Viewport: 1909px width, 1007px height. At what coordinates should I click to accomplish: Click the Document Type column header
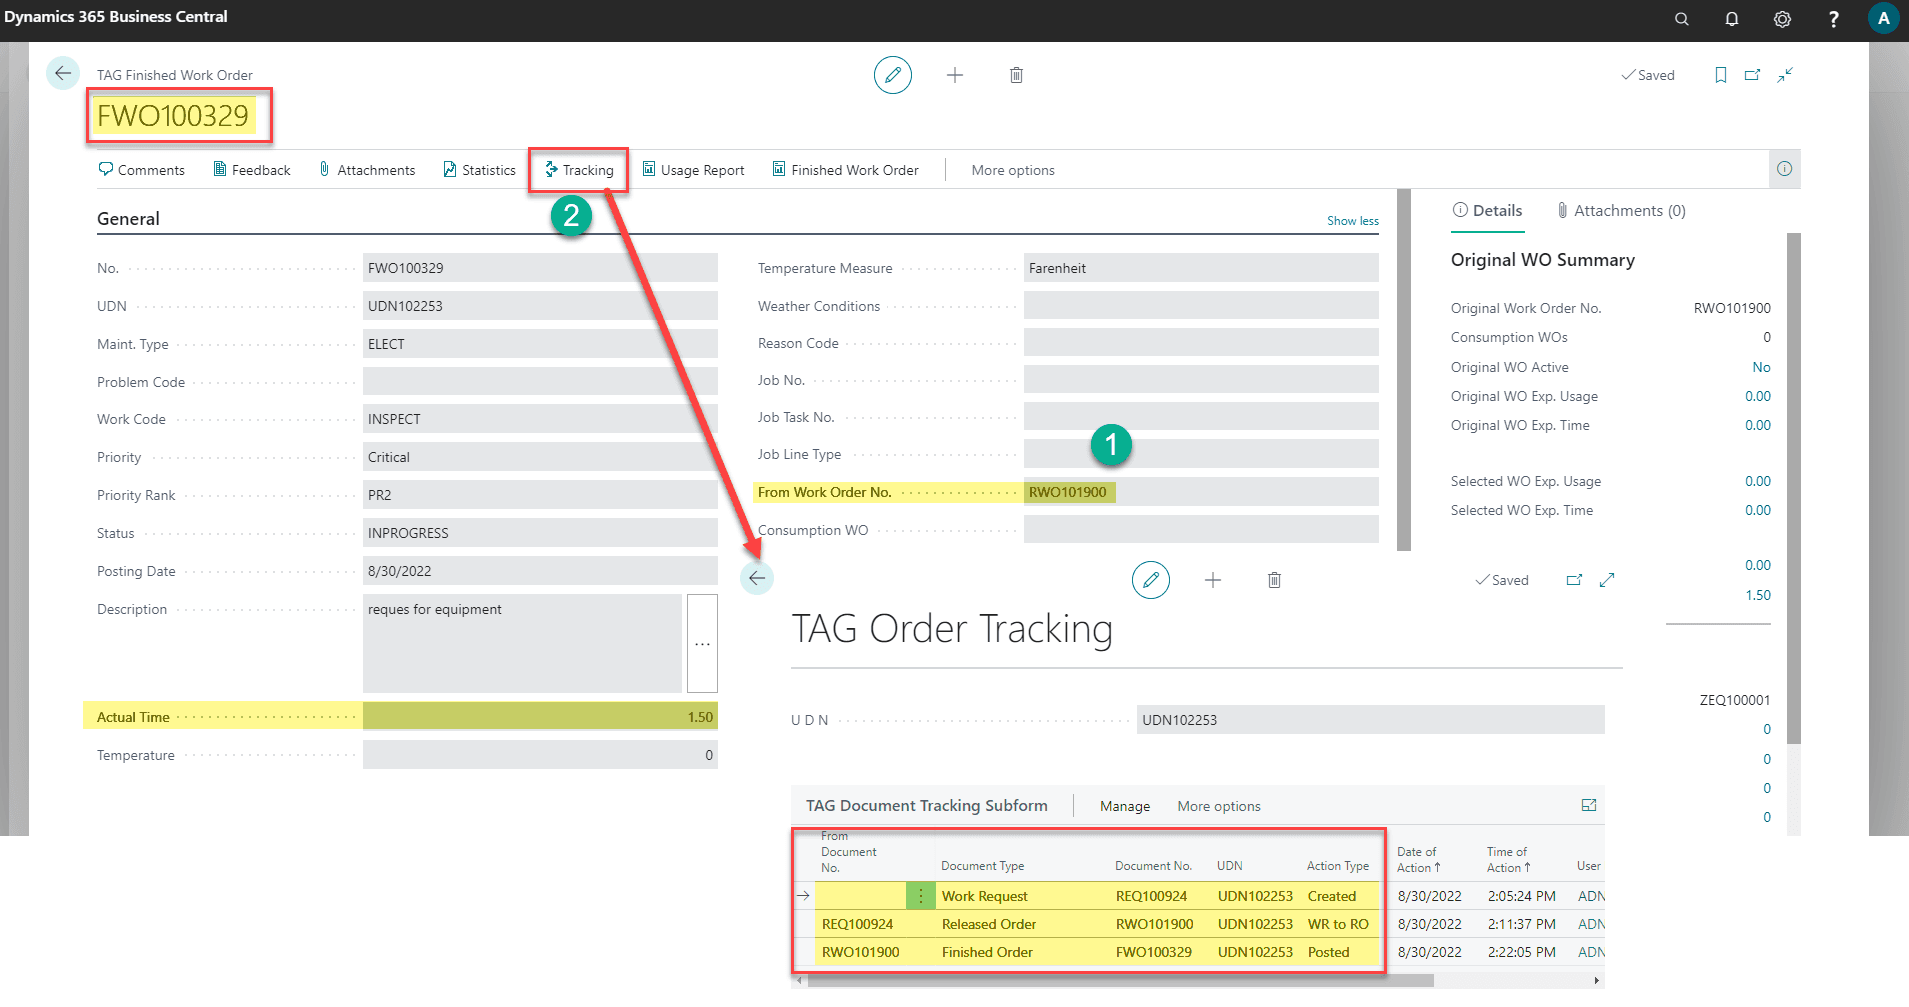tap(982, 866)
